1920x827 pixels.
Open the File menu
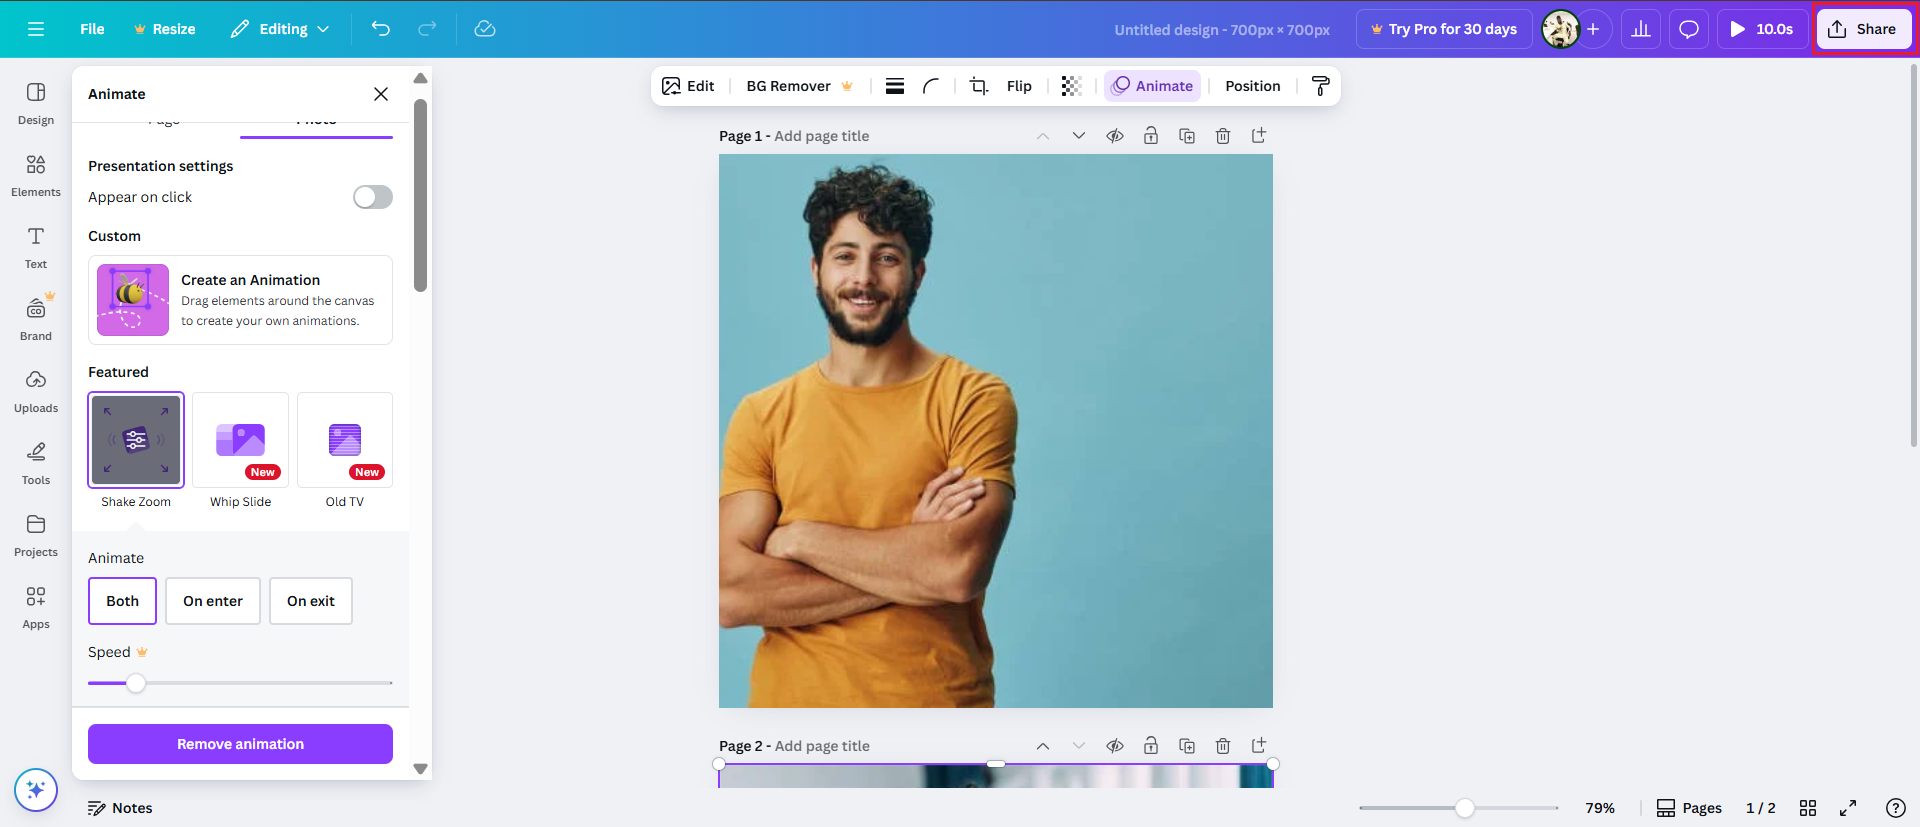pos(92,29)
